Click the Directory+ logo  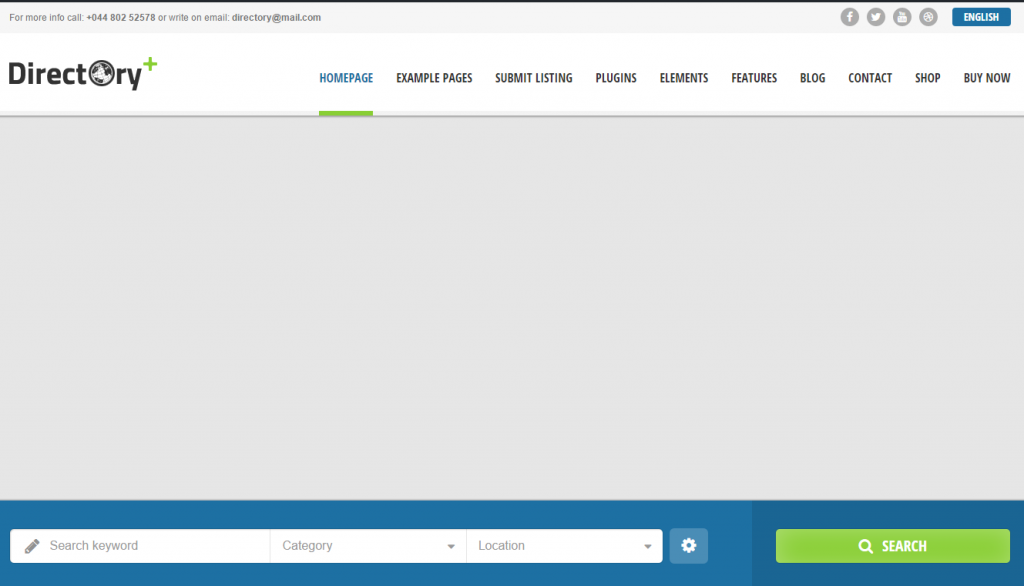83,73
